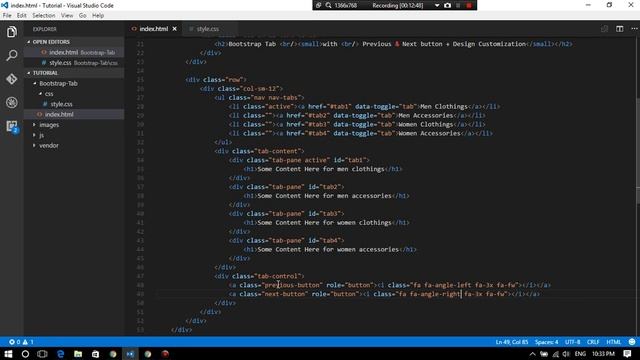Open style.css in the css folder
640x360 pixels.
[x=73, y=104]
